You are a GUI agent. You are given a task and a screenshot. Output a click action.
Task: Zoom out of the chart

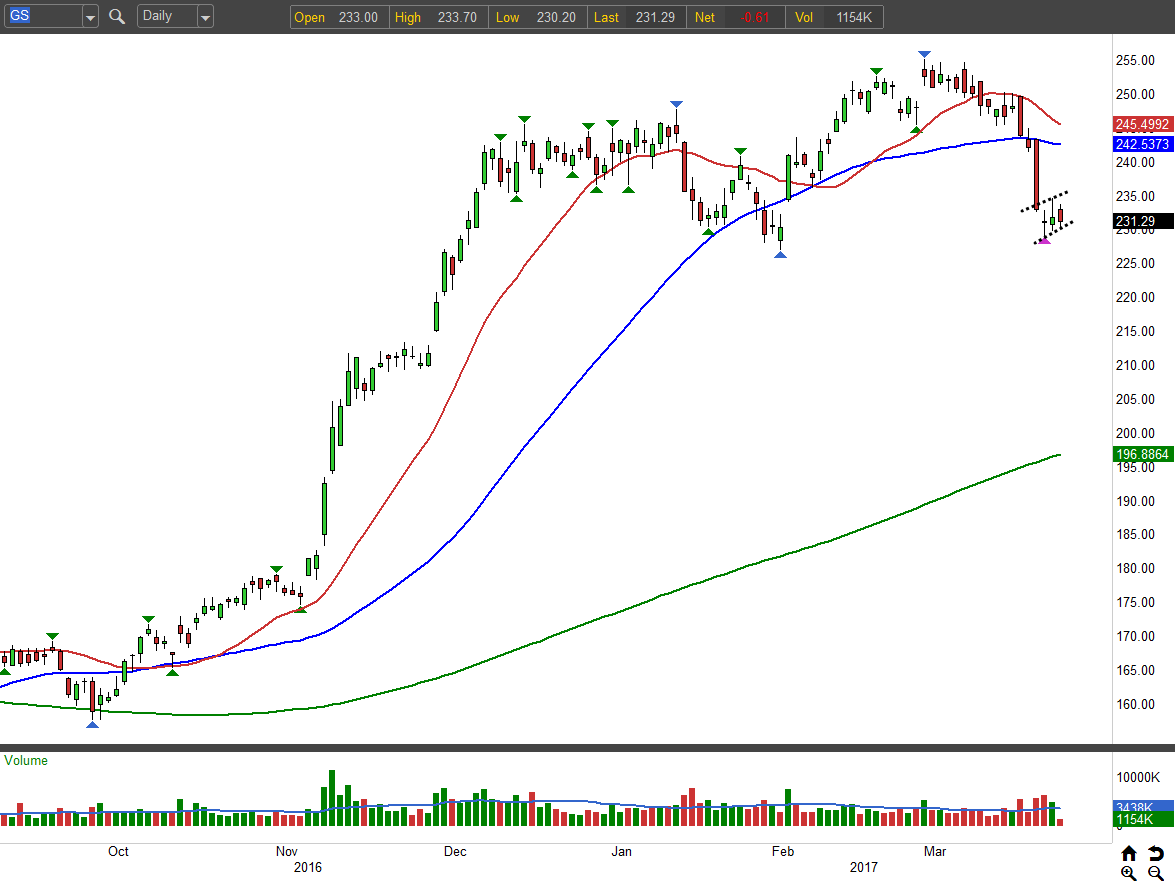pyautogui.click(x=1156, y=873)
